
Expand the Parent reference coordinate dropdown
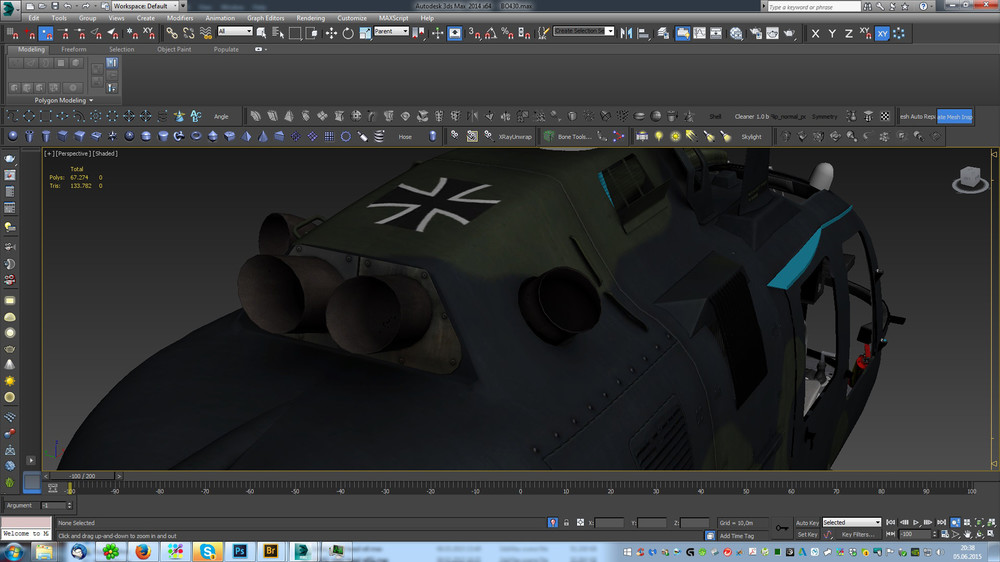tap(391, 31)
